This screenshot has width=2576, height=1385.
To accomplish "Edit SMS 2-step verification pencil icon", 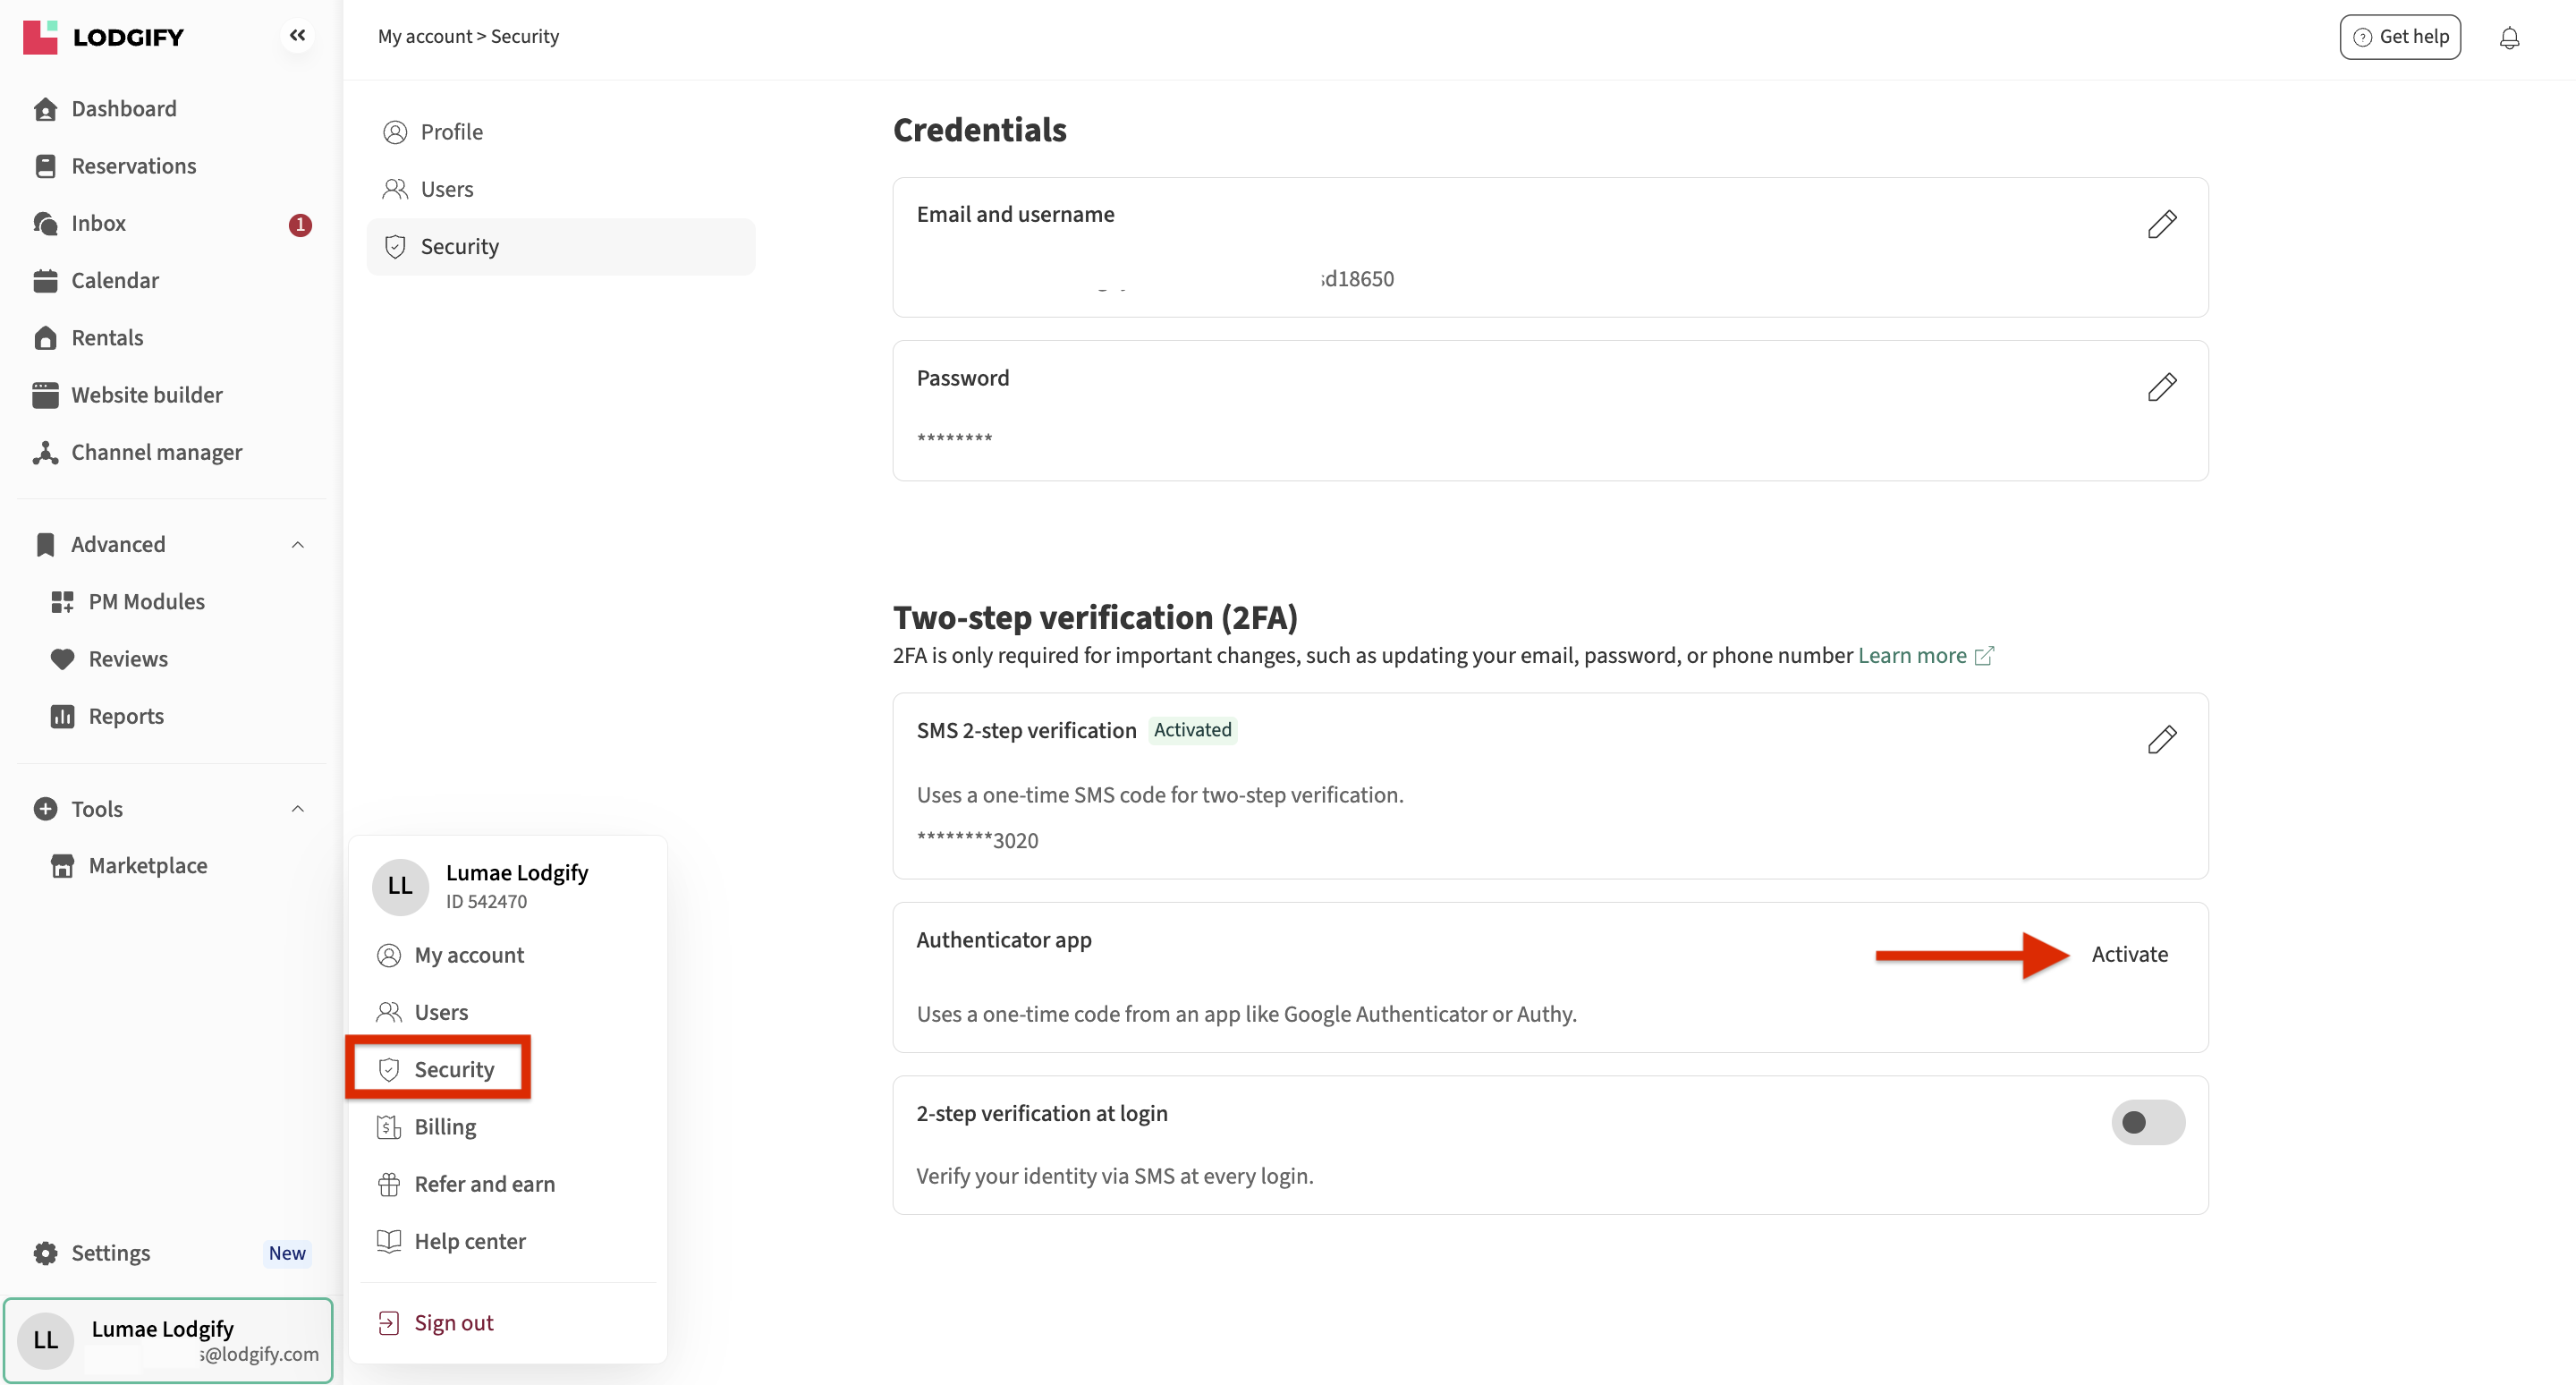I will (2161, 740).
